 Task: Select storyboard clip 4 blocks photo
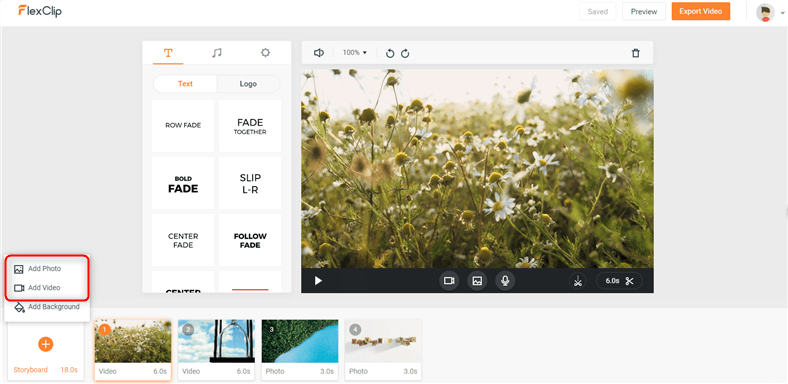[383, 350]
